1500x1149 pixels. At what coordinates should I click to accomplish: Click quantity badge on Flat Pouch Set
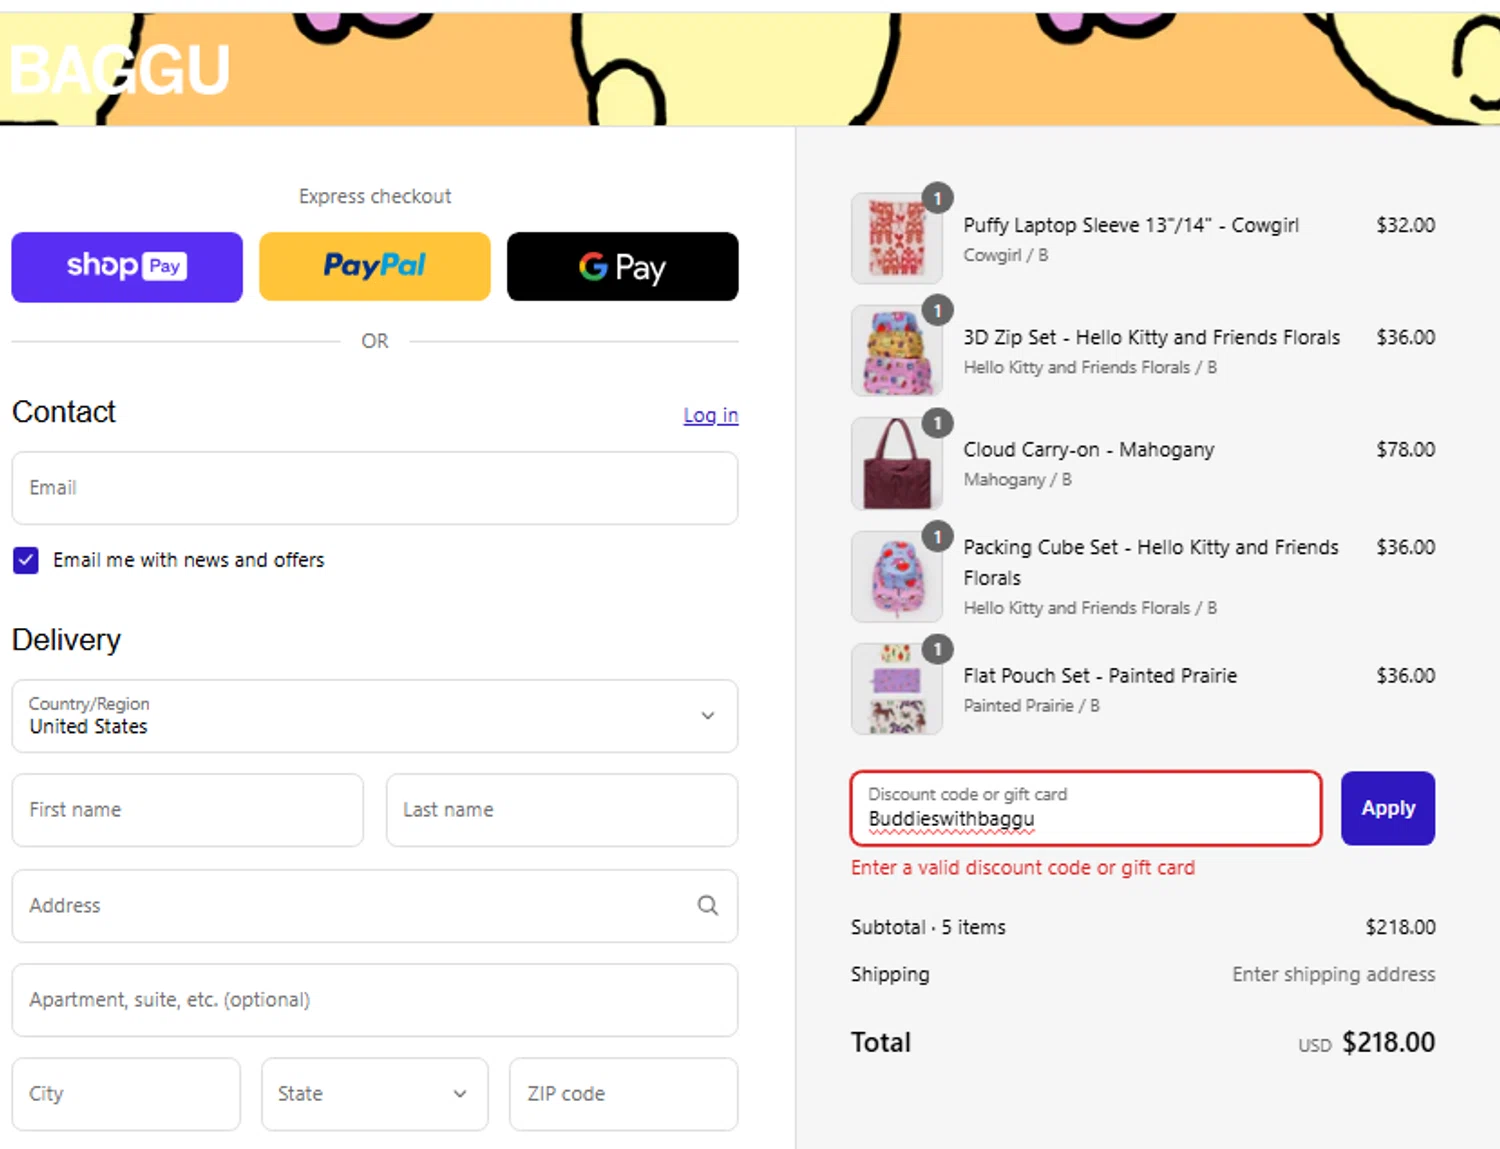coord(937,650)
